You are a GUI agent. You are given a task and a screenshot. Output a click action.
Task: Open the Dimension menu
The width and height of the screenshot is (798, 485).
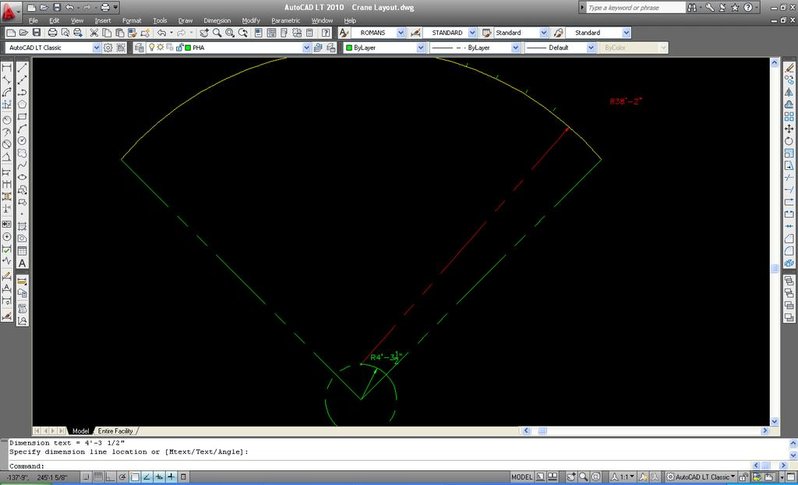pos(217,21)
